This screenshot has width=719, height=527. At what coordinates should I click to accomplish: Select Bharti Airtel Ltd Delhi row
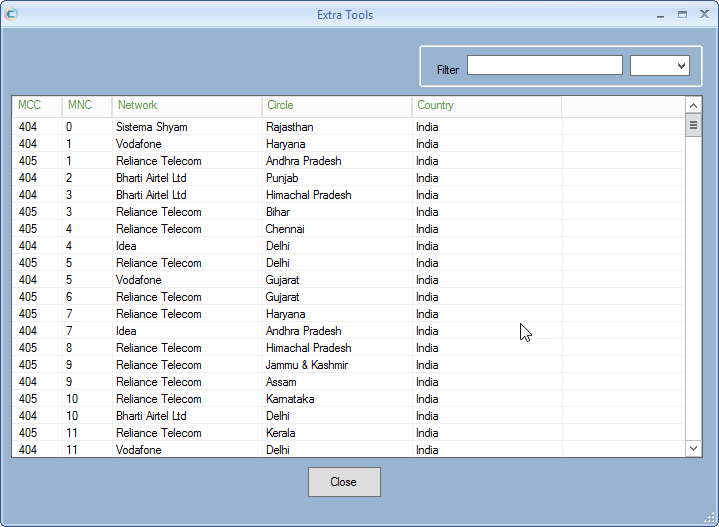[x=348, y=416]
